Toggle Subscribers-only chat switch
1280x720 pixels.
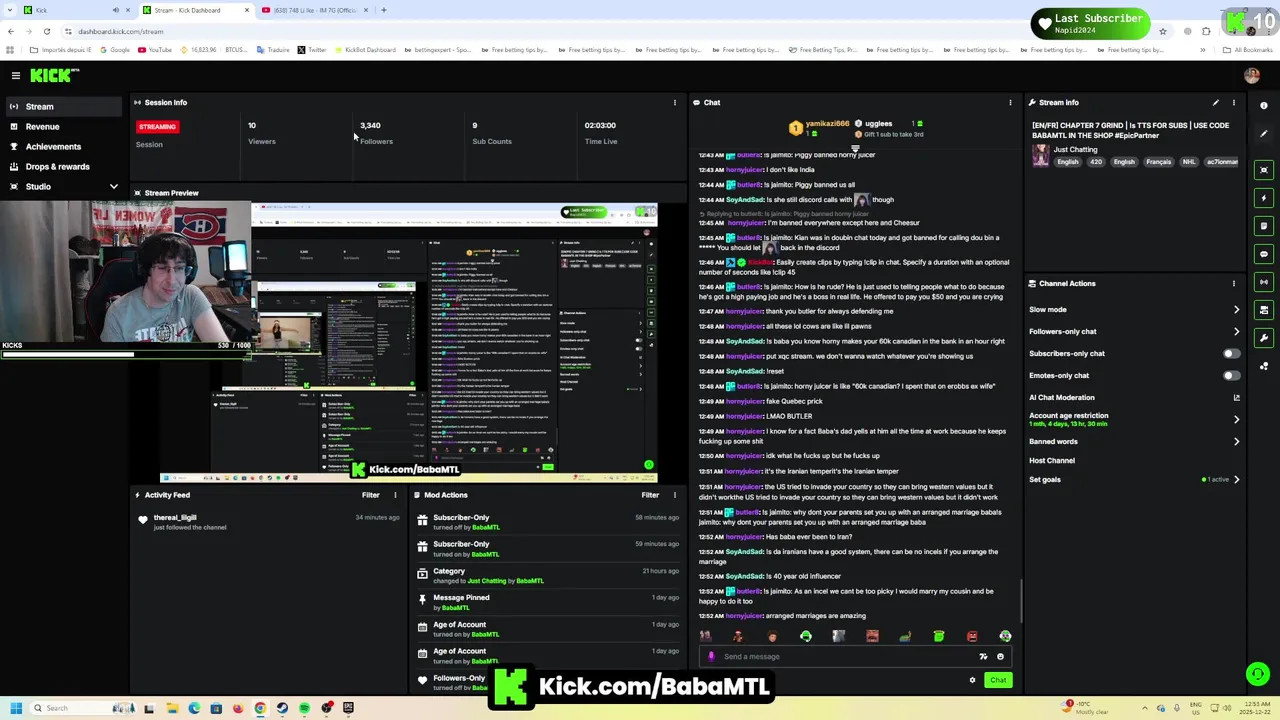tap(1231, 353)
